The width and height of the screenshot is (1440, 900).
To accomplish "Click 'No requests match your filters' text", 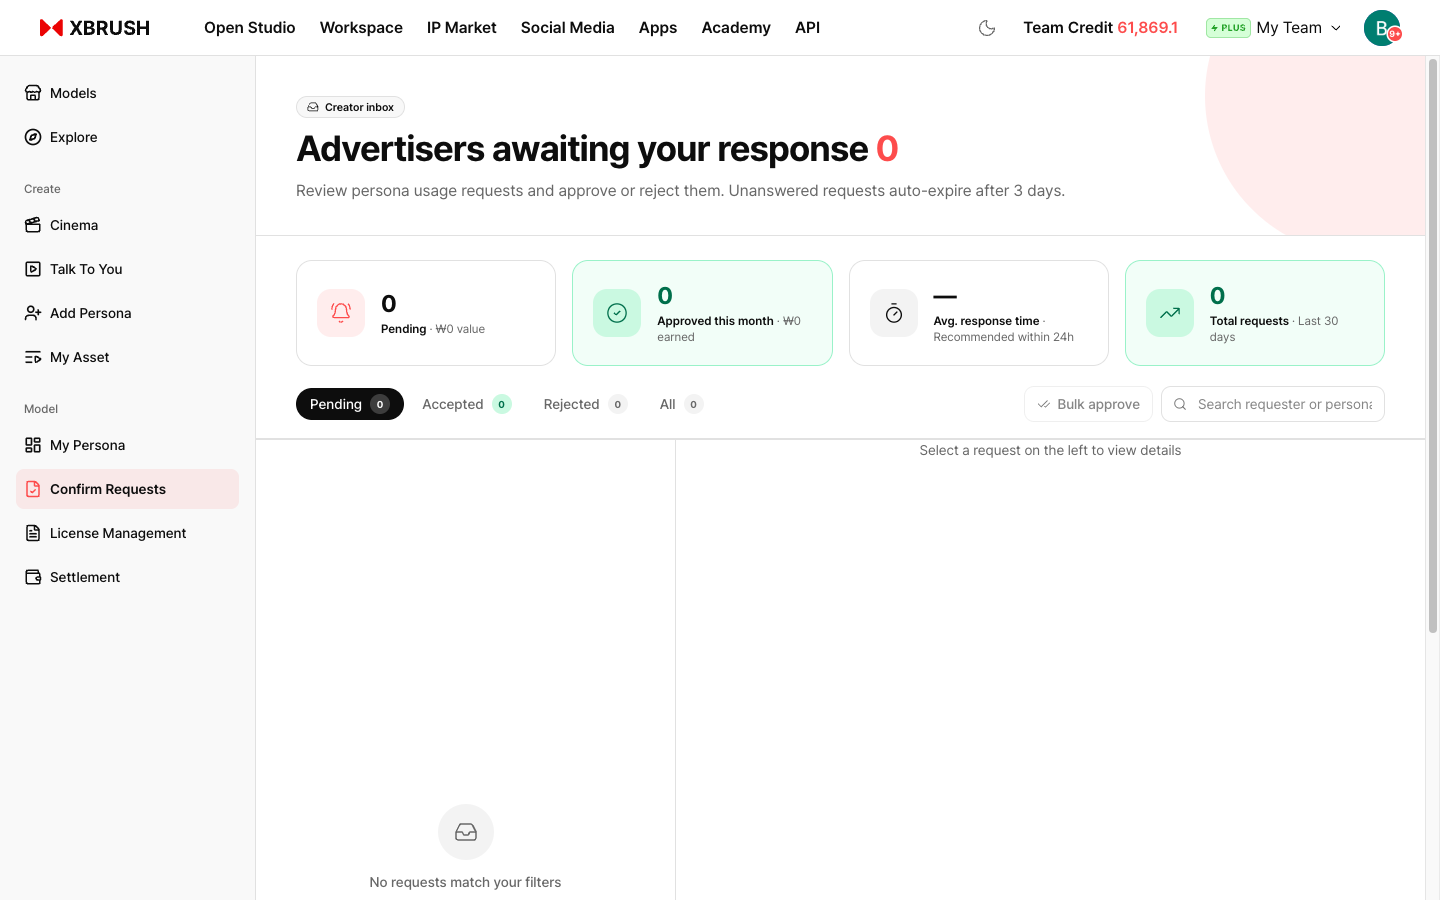I will click(465, 882).
